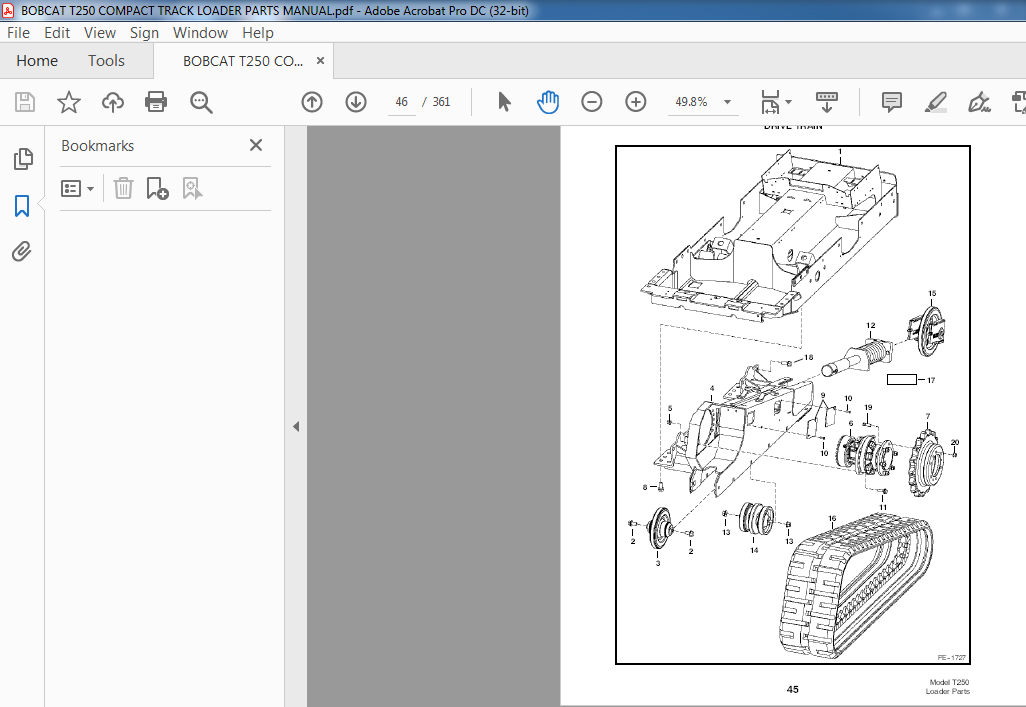Click the rightmost partially visible toolbar icon
The image size is (1026, 707).
pos(1019,102)
